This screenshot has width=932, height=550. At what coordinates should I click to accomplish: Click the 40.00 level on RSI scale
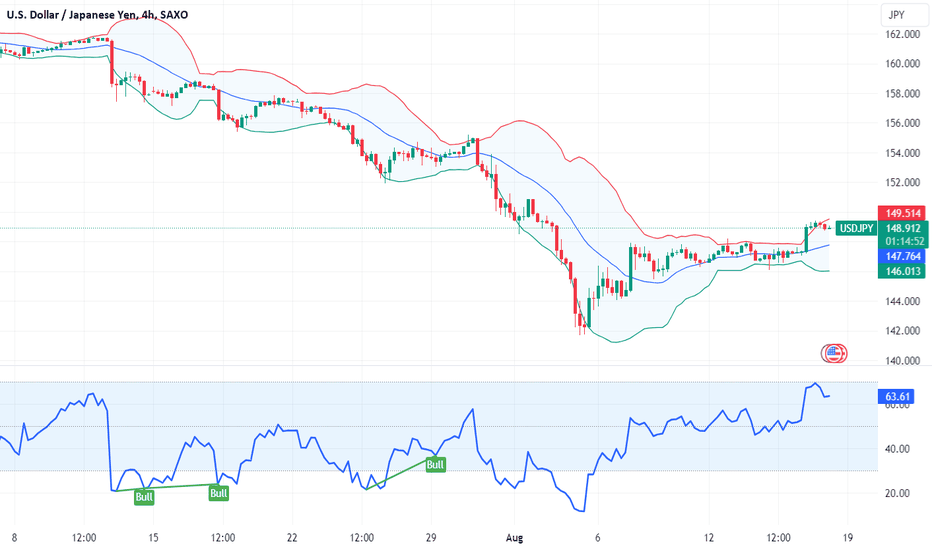click(x=897, y=449)
